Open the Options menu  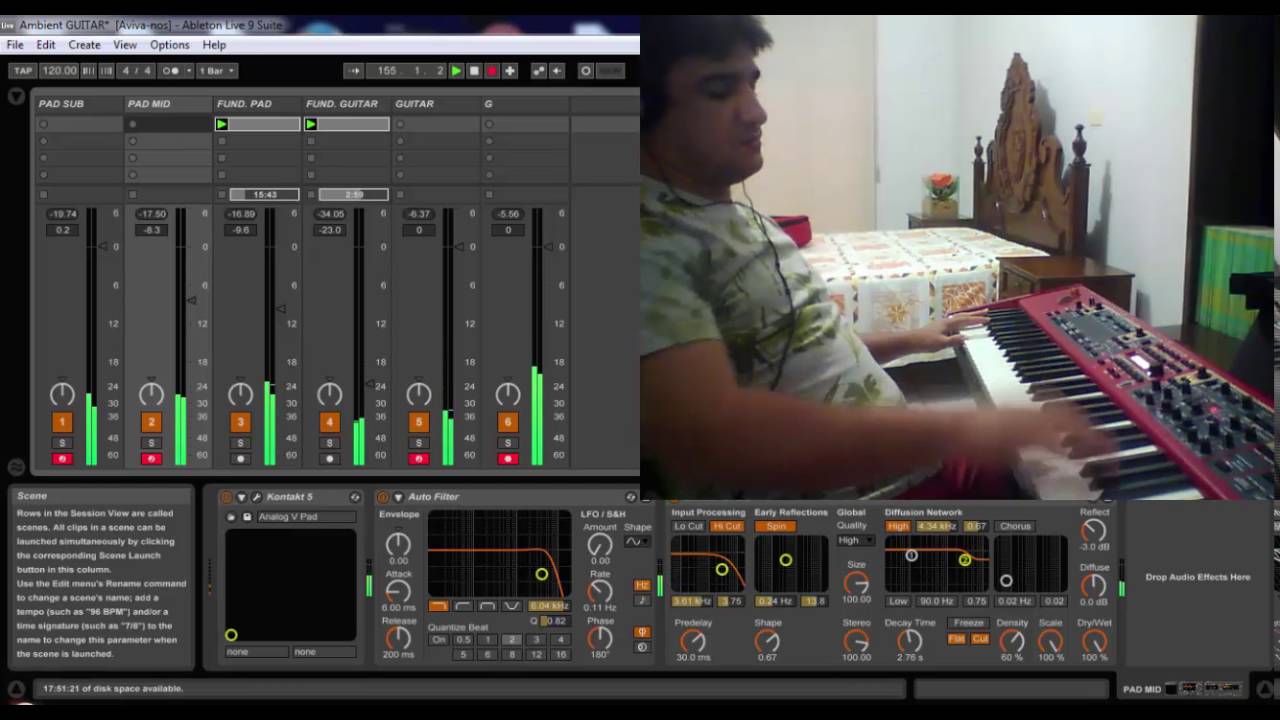click(x=169, y=45)
